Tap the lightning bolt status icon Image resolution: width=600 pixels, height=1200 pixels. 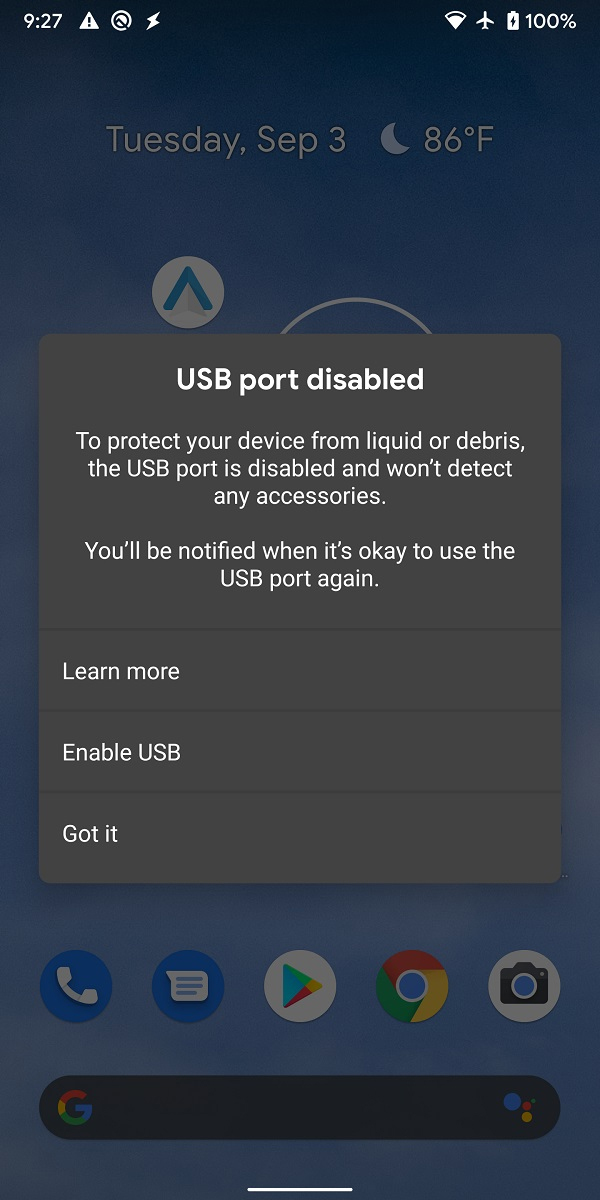click(x=153, y=21)
